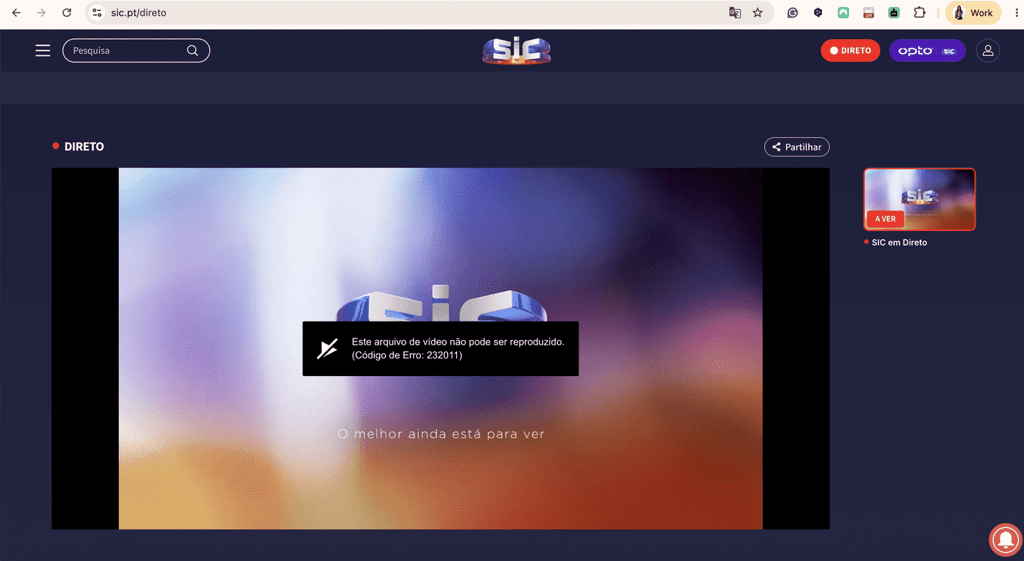Open site information icon in address bar
The height and width of the screenshot is (561, 1024).
[x=97, y=12]
